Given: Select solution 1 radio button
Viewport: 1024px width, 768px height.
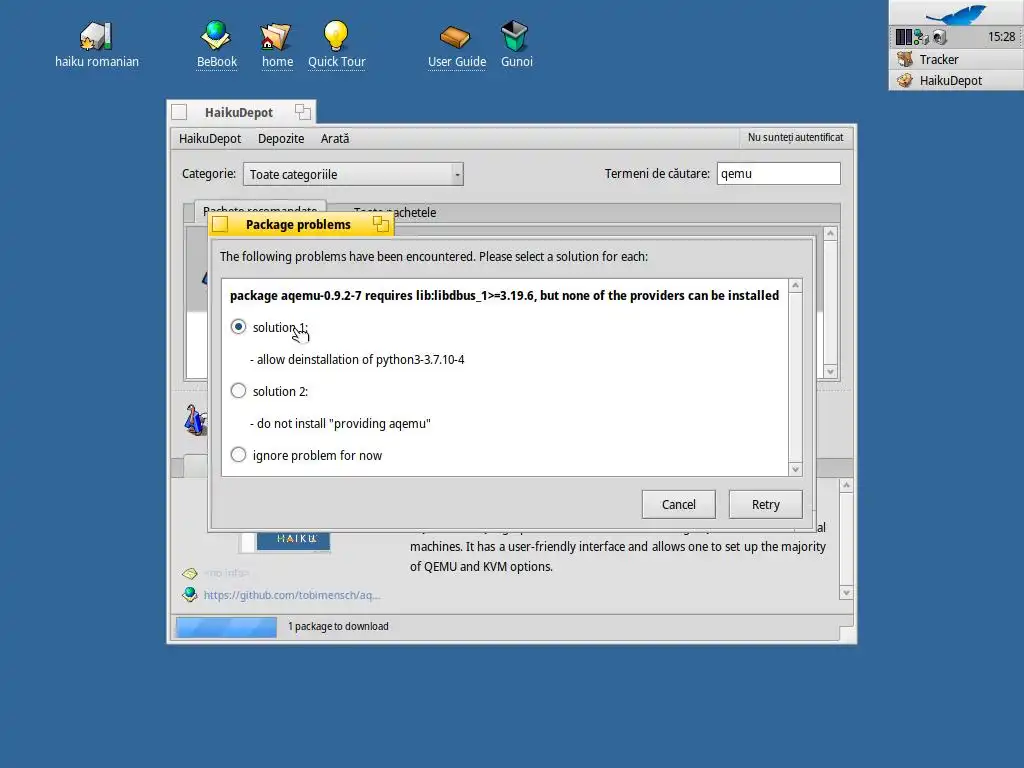Looking at the screenshot, I should click(238, 327).
